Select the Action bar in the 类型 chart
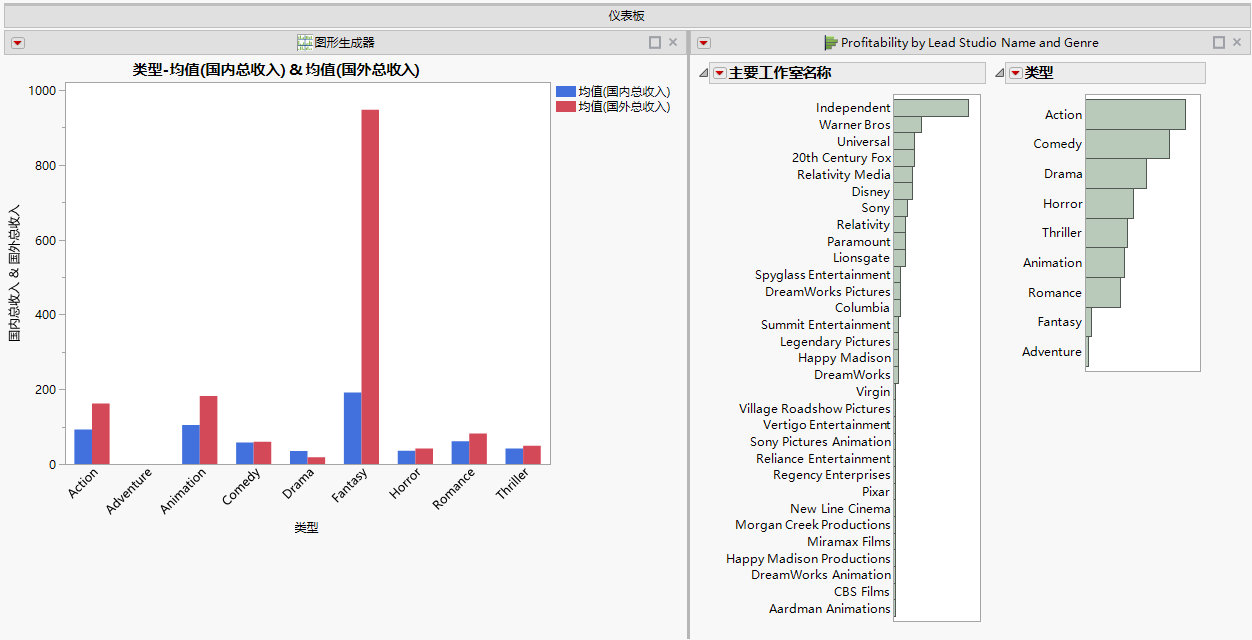Screen dimensions: 1252x640 (x=1135, y=114)
